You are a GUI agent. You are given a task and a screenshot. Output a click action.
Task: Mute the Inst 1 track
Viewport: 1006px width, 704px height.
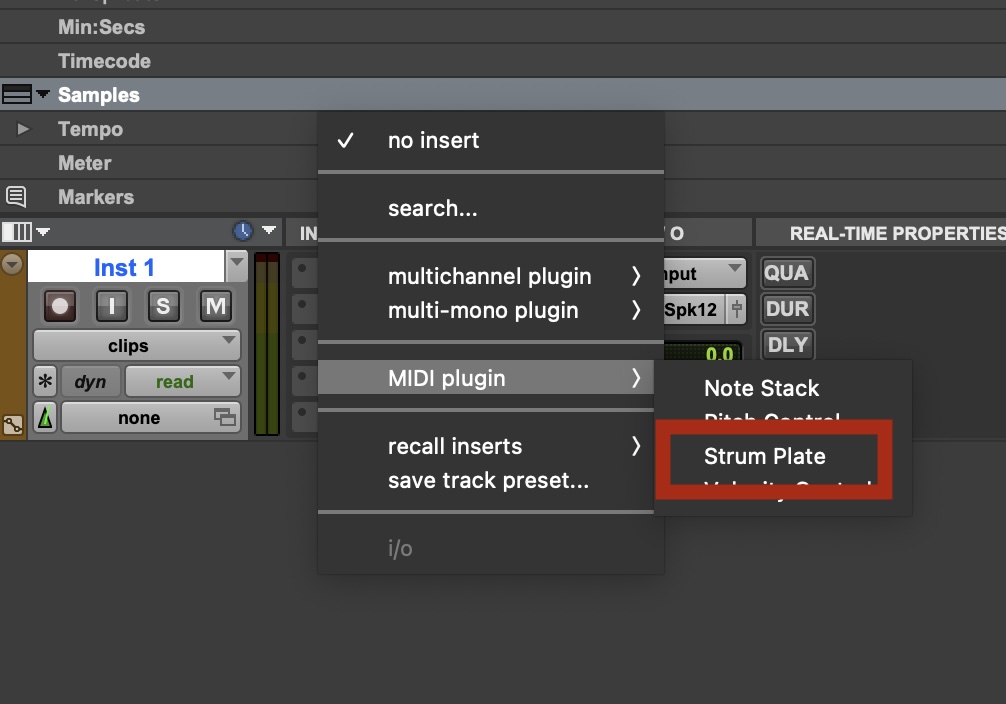point(215,307)
